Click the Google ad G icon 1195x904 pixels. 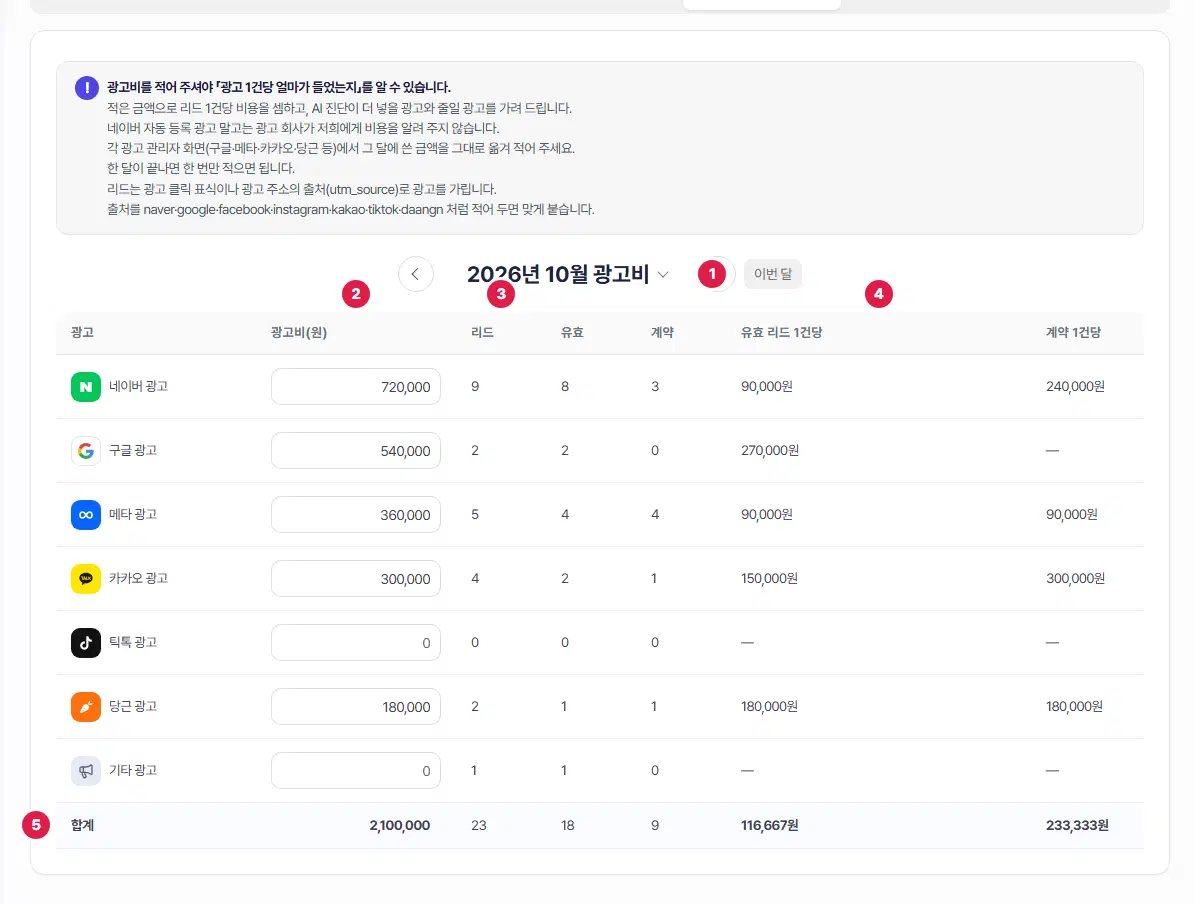pos(86,450)
